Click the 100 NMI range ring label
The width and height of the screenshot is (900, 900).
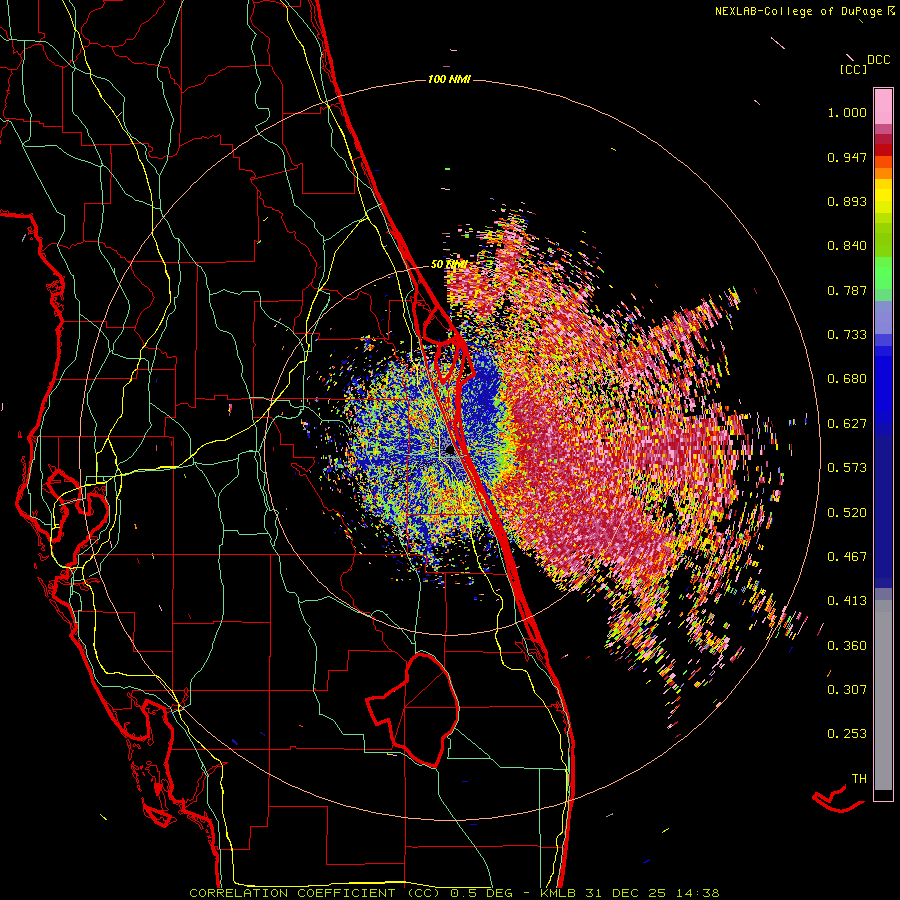[x=449, y=79]
